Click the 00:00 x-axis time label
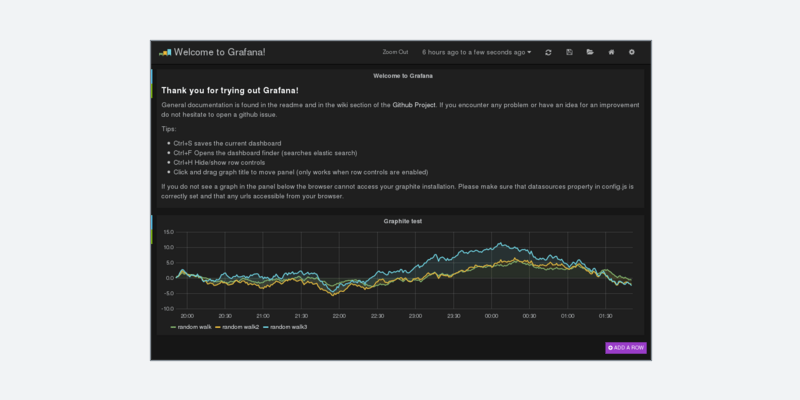 tap(491, 316)
